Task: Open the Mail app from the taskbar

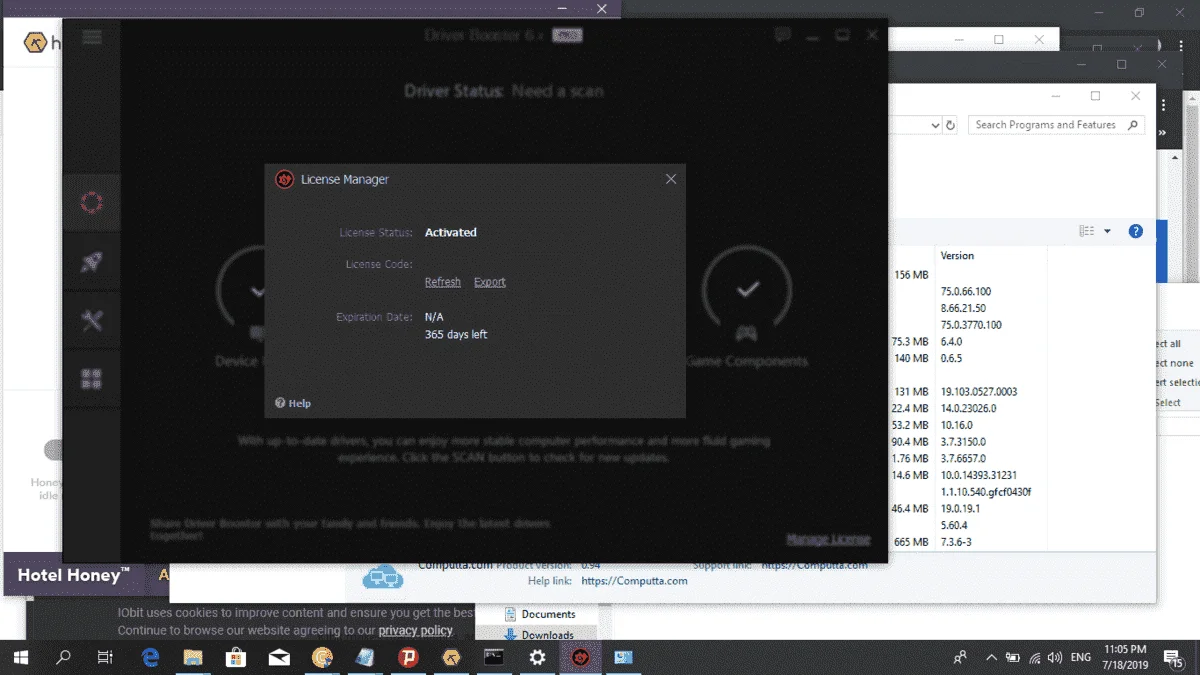Action: pos(279,658)
